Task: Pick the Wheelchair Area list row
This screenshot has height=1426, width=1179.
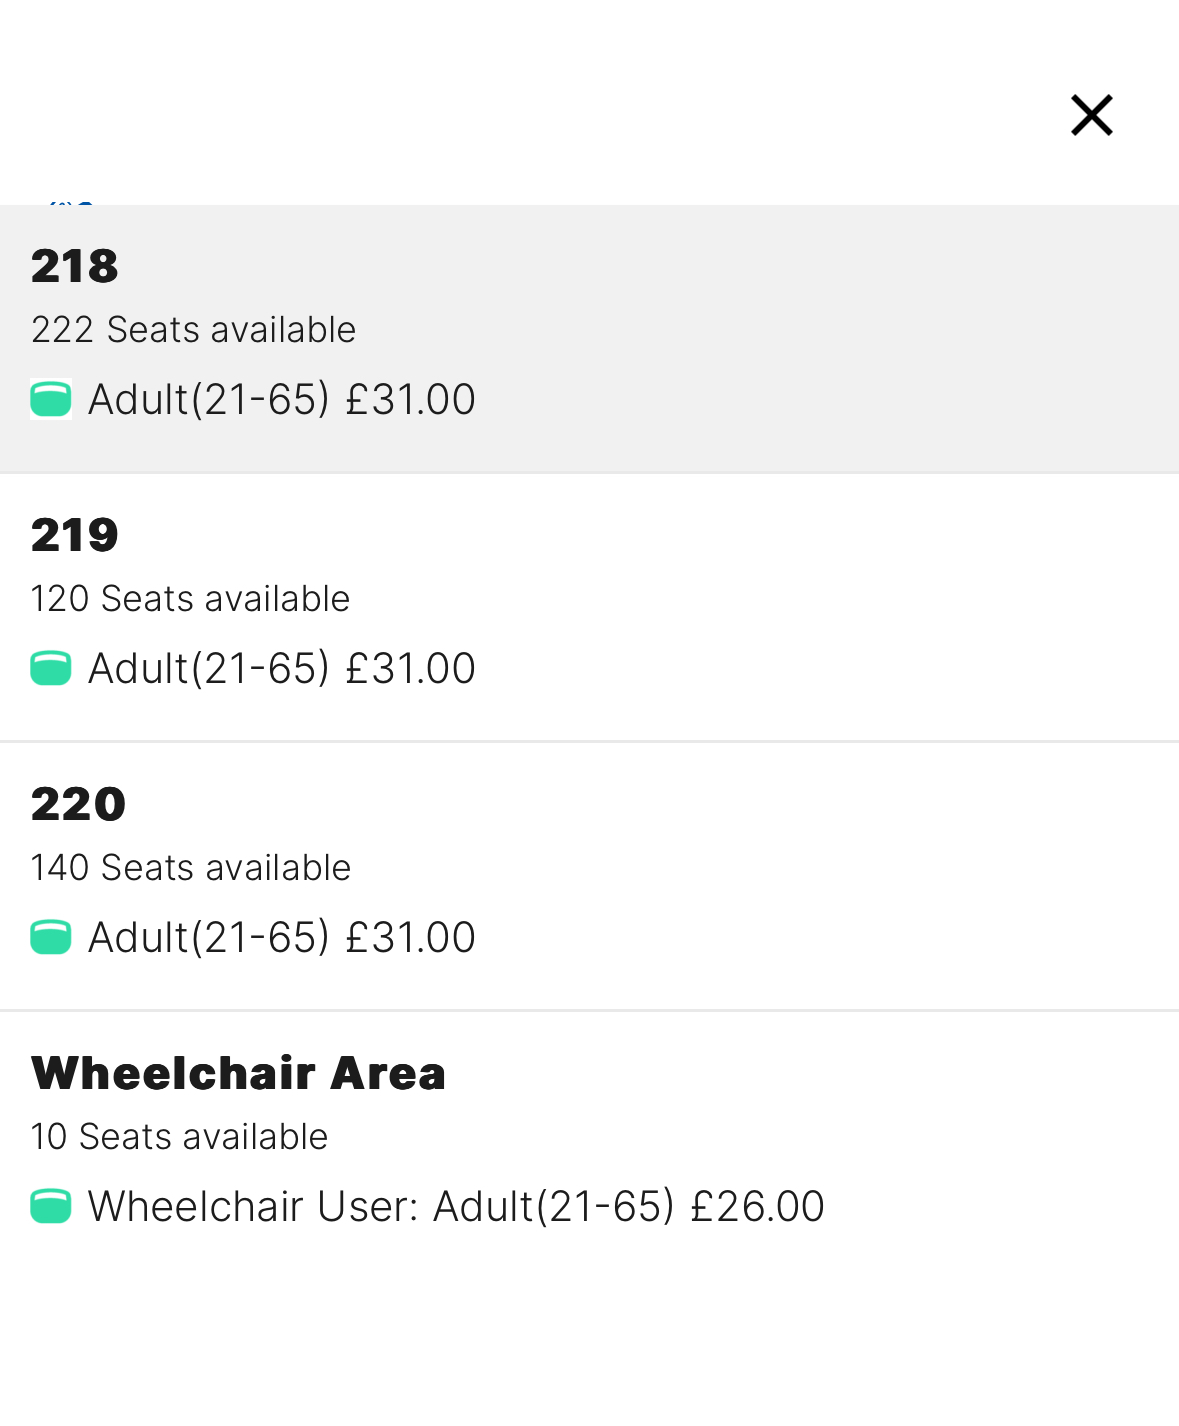Action: (589, 1145)
